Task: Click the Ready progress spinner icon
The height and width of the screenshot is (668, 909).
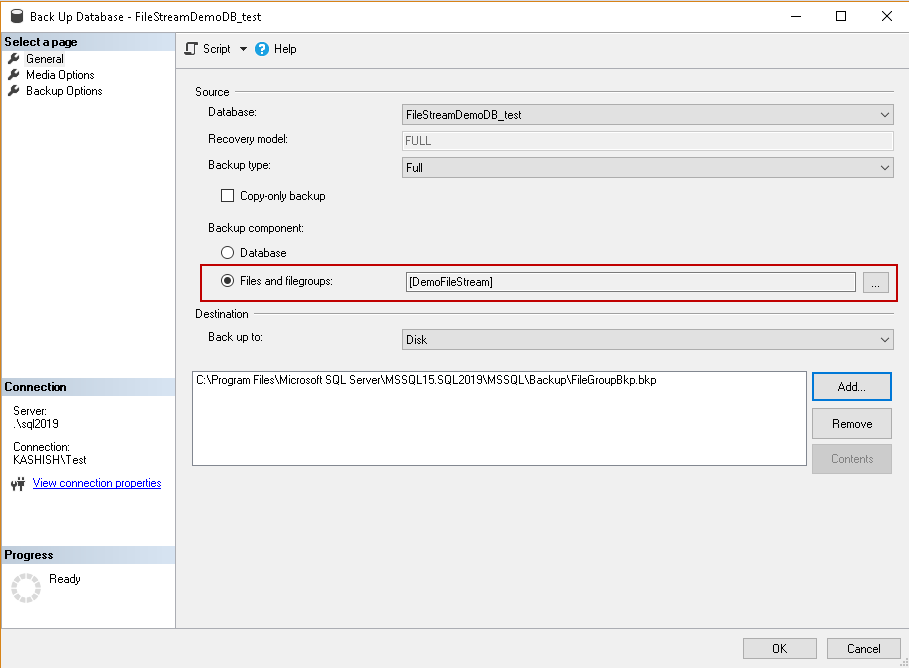Action: click(x=26, y=588)
